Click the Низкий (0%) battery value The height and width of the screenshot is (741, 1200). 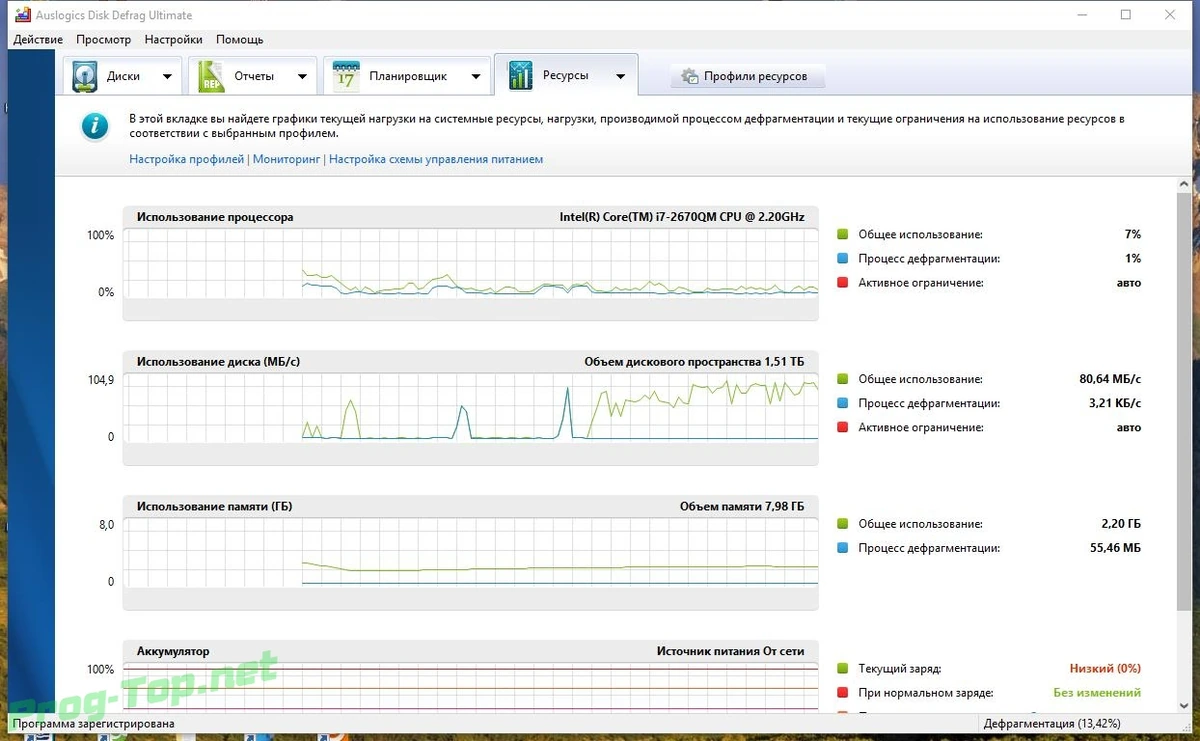coord(1104,668)
